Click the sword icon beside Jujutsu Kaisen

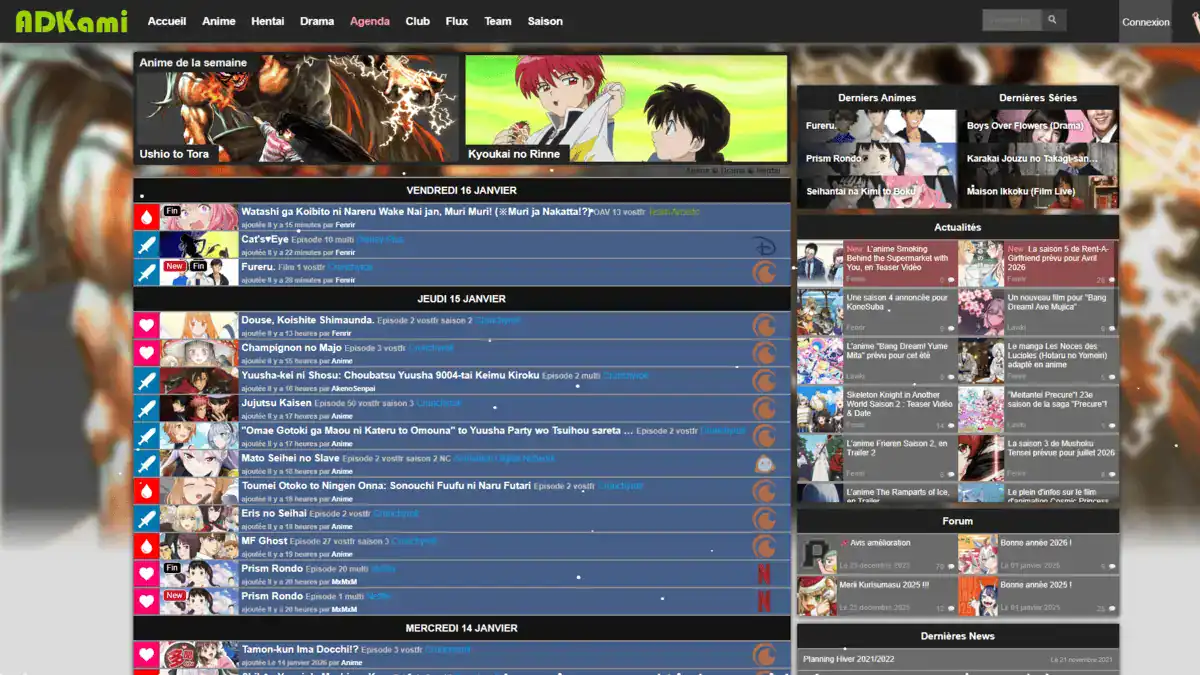click(x=147, y=408)
